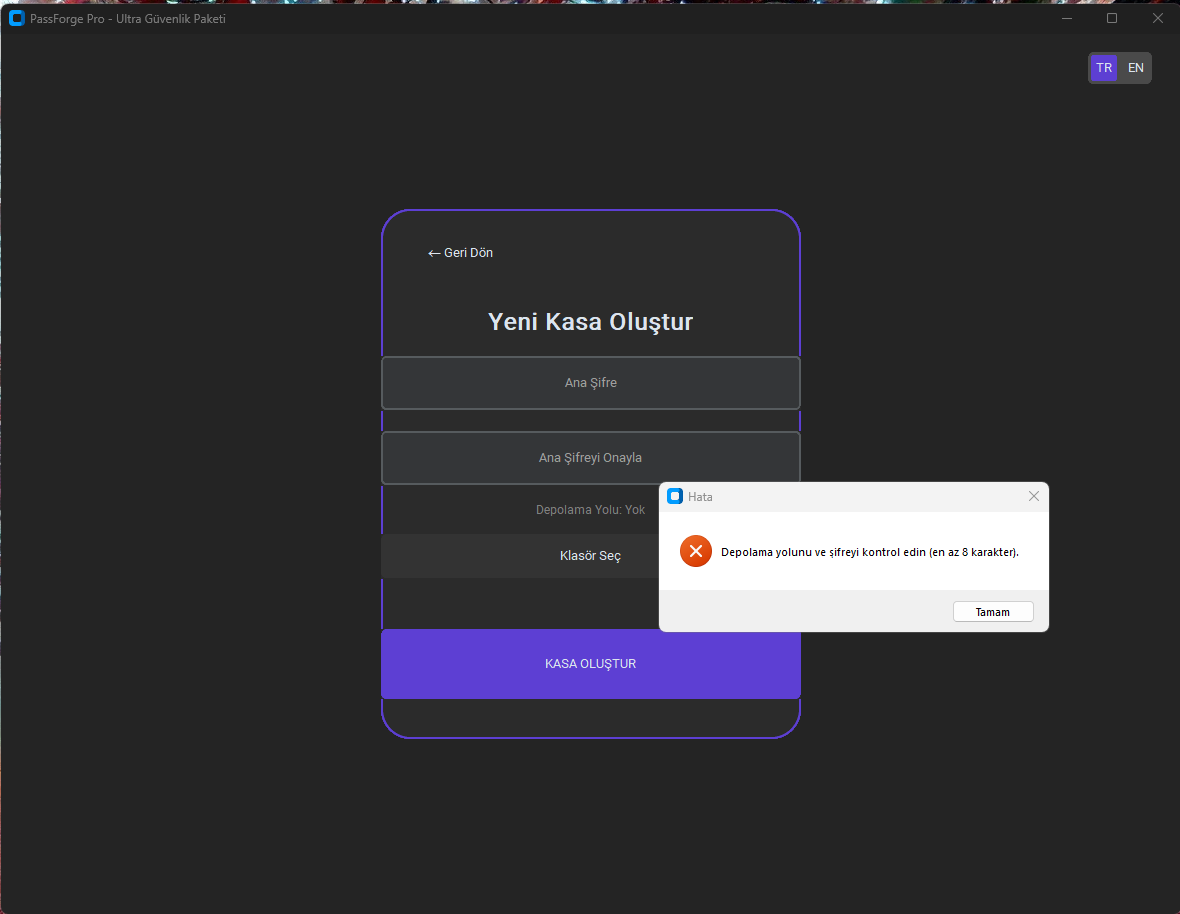Close the PassForge Pro main window

(1157, 18)
